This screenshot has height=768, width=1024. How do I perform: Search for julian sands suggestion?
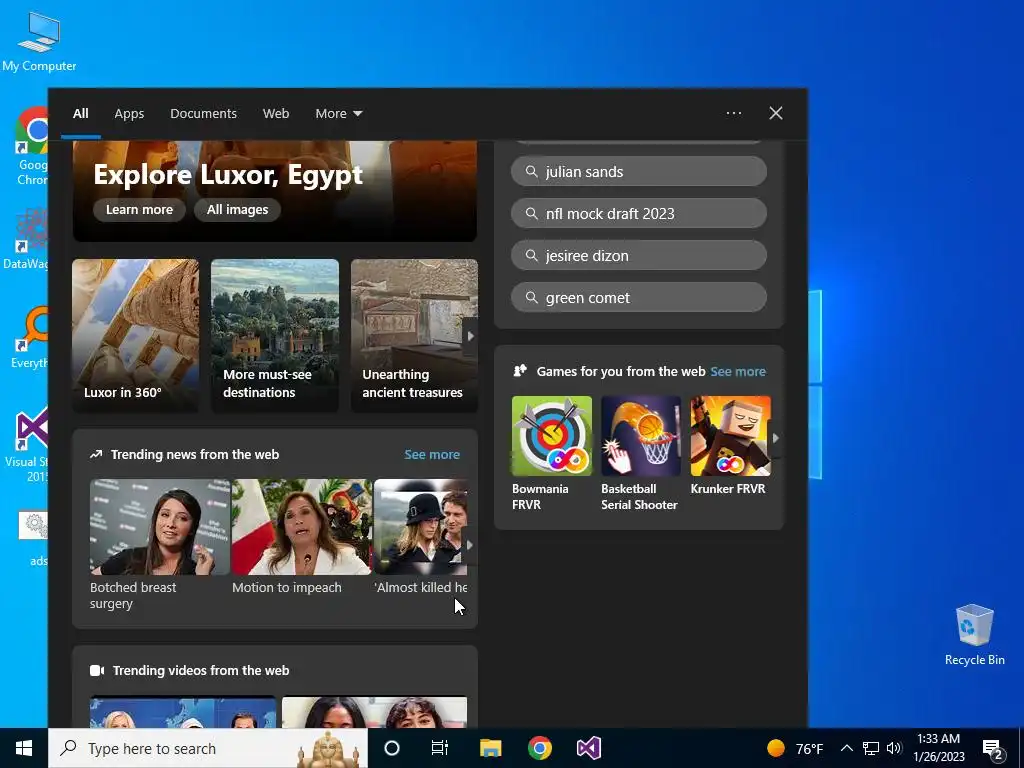click(639, 172)
